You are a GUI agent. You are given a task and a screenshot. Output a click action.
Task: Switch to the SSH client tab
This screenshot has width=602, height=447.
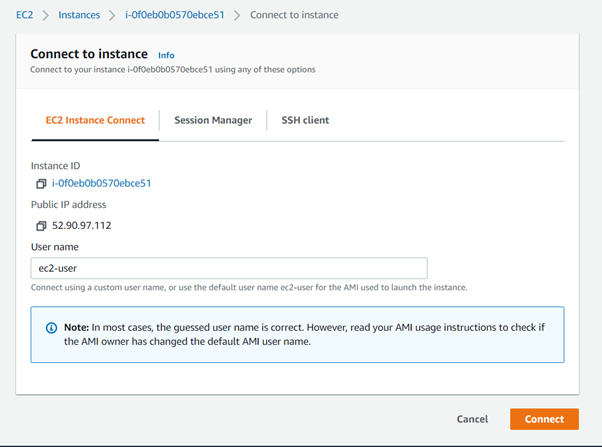coord(305,120)
